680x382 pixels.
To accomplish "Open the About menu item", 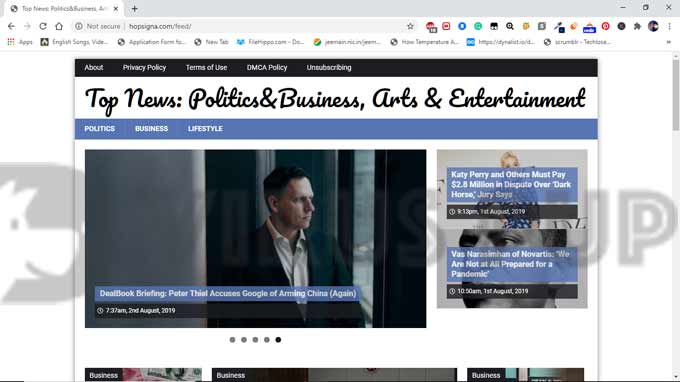I will click(94, 68).
